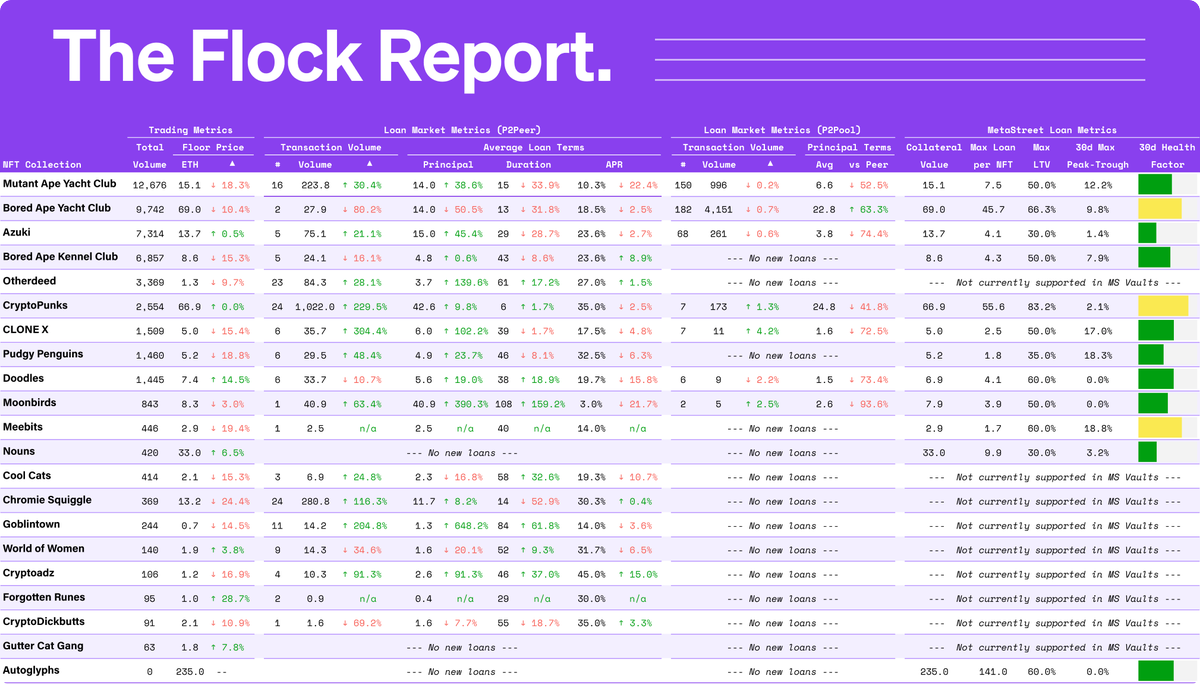Viewport: 1200px width, 685px height.
Task: Select CryptoPunks yellow health factor bar
Action: [1163, 306]
